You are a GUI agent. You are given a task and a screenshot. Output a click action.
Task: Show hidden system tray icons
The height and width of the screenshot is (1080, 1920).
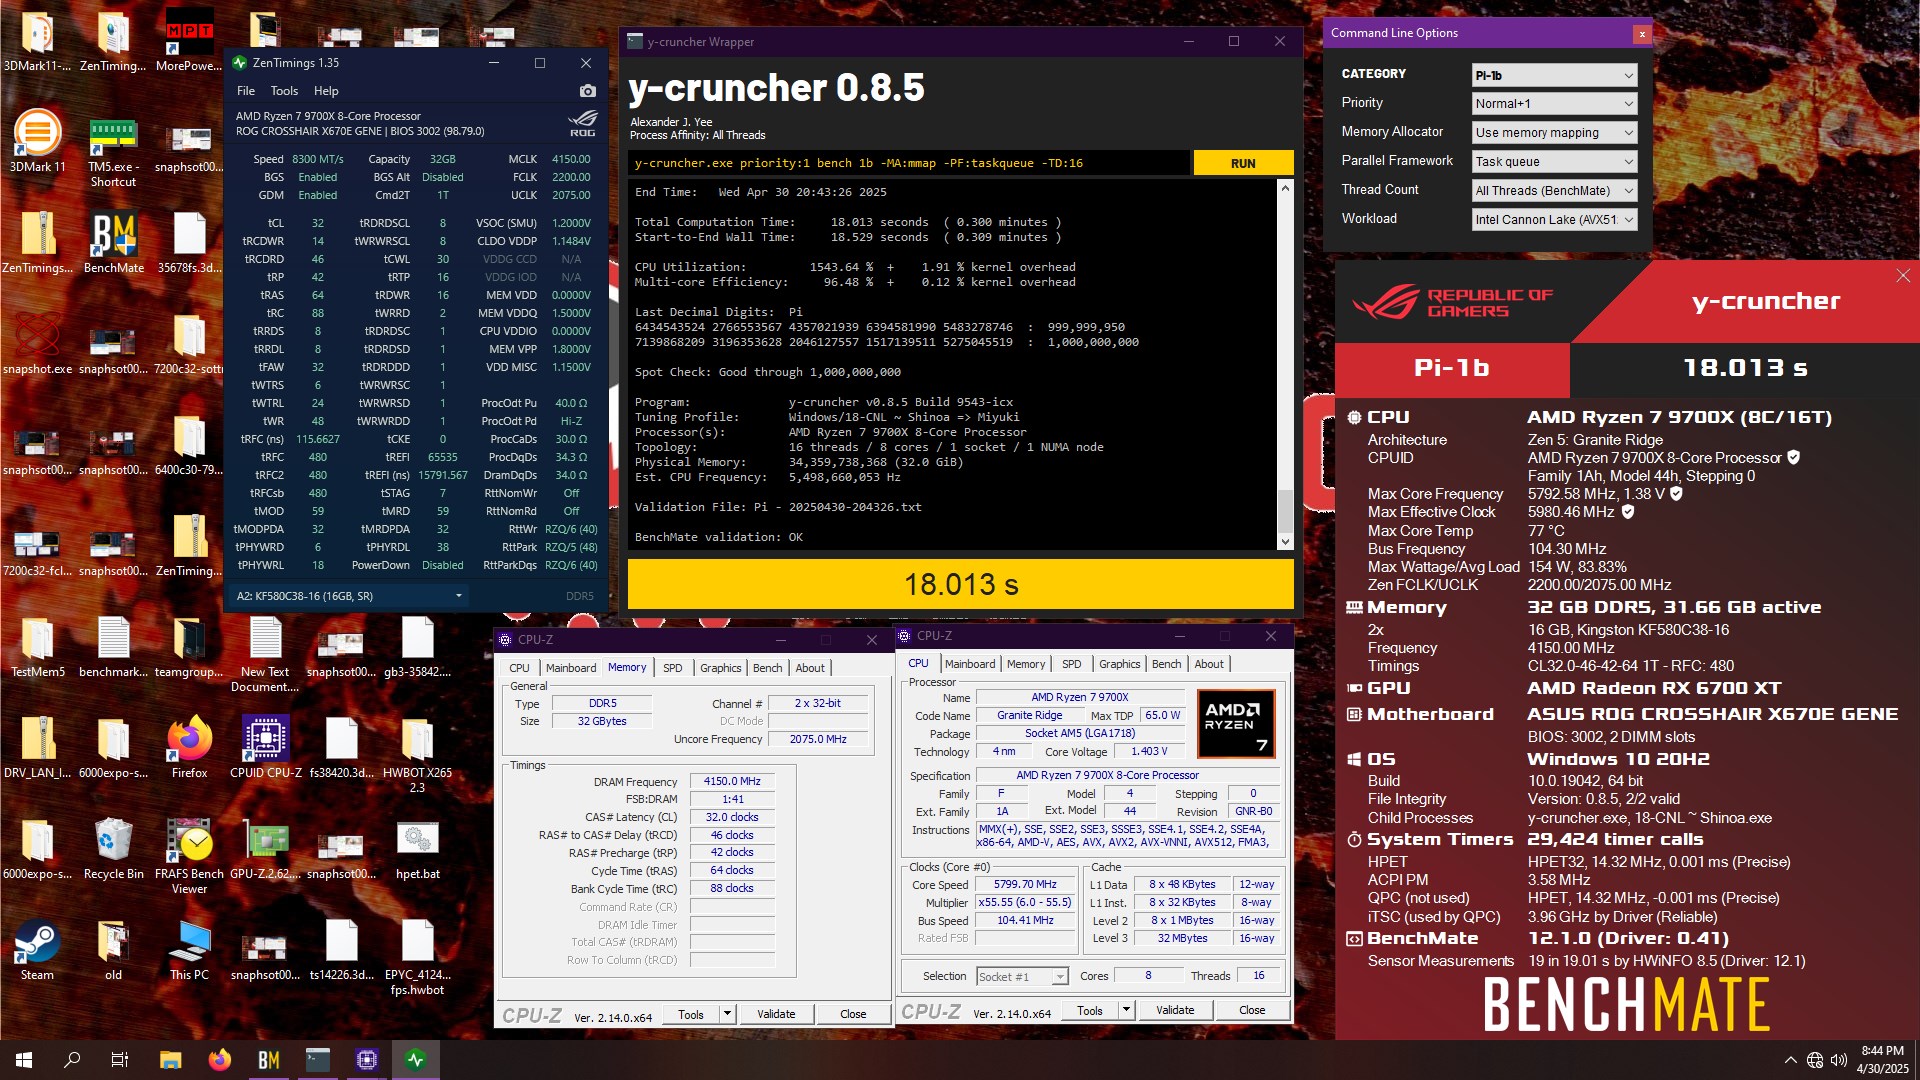(1790, 1060)
